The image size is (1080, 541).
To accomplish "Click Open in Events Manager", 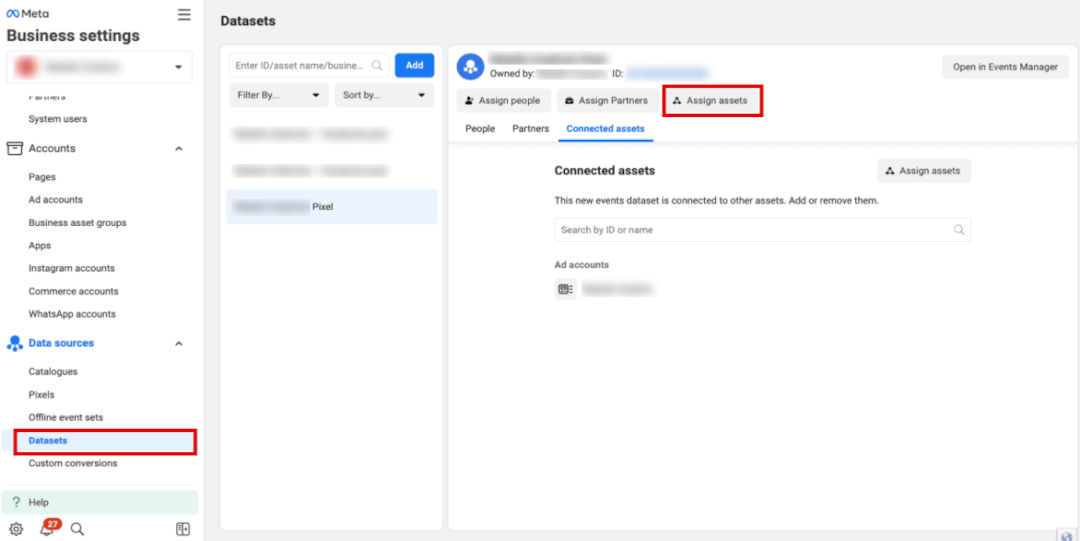I will point(1006,67).
